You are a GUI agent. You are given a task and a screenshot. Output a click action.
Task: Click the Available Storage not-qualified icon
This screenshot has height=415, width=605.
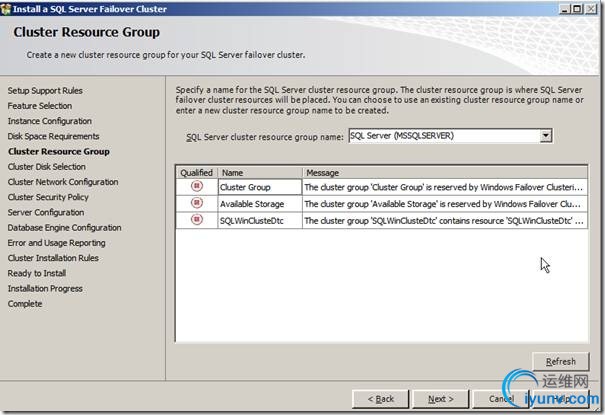pyautogui.click(x=197, y=203)
